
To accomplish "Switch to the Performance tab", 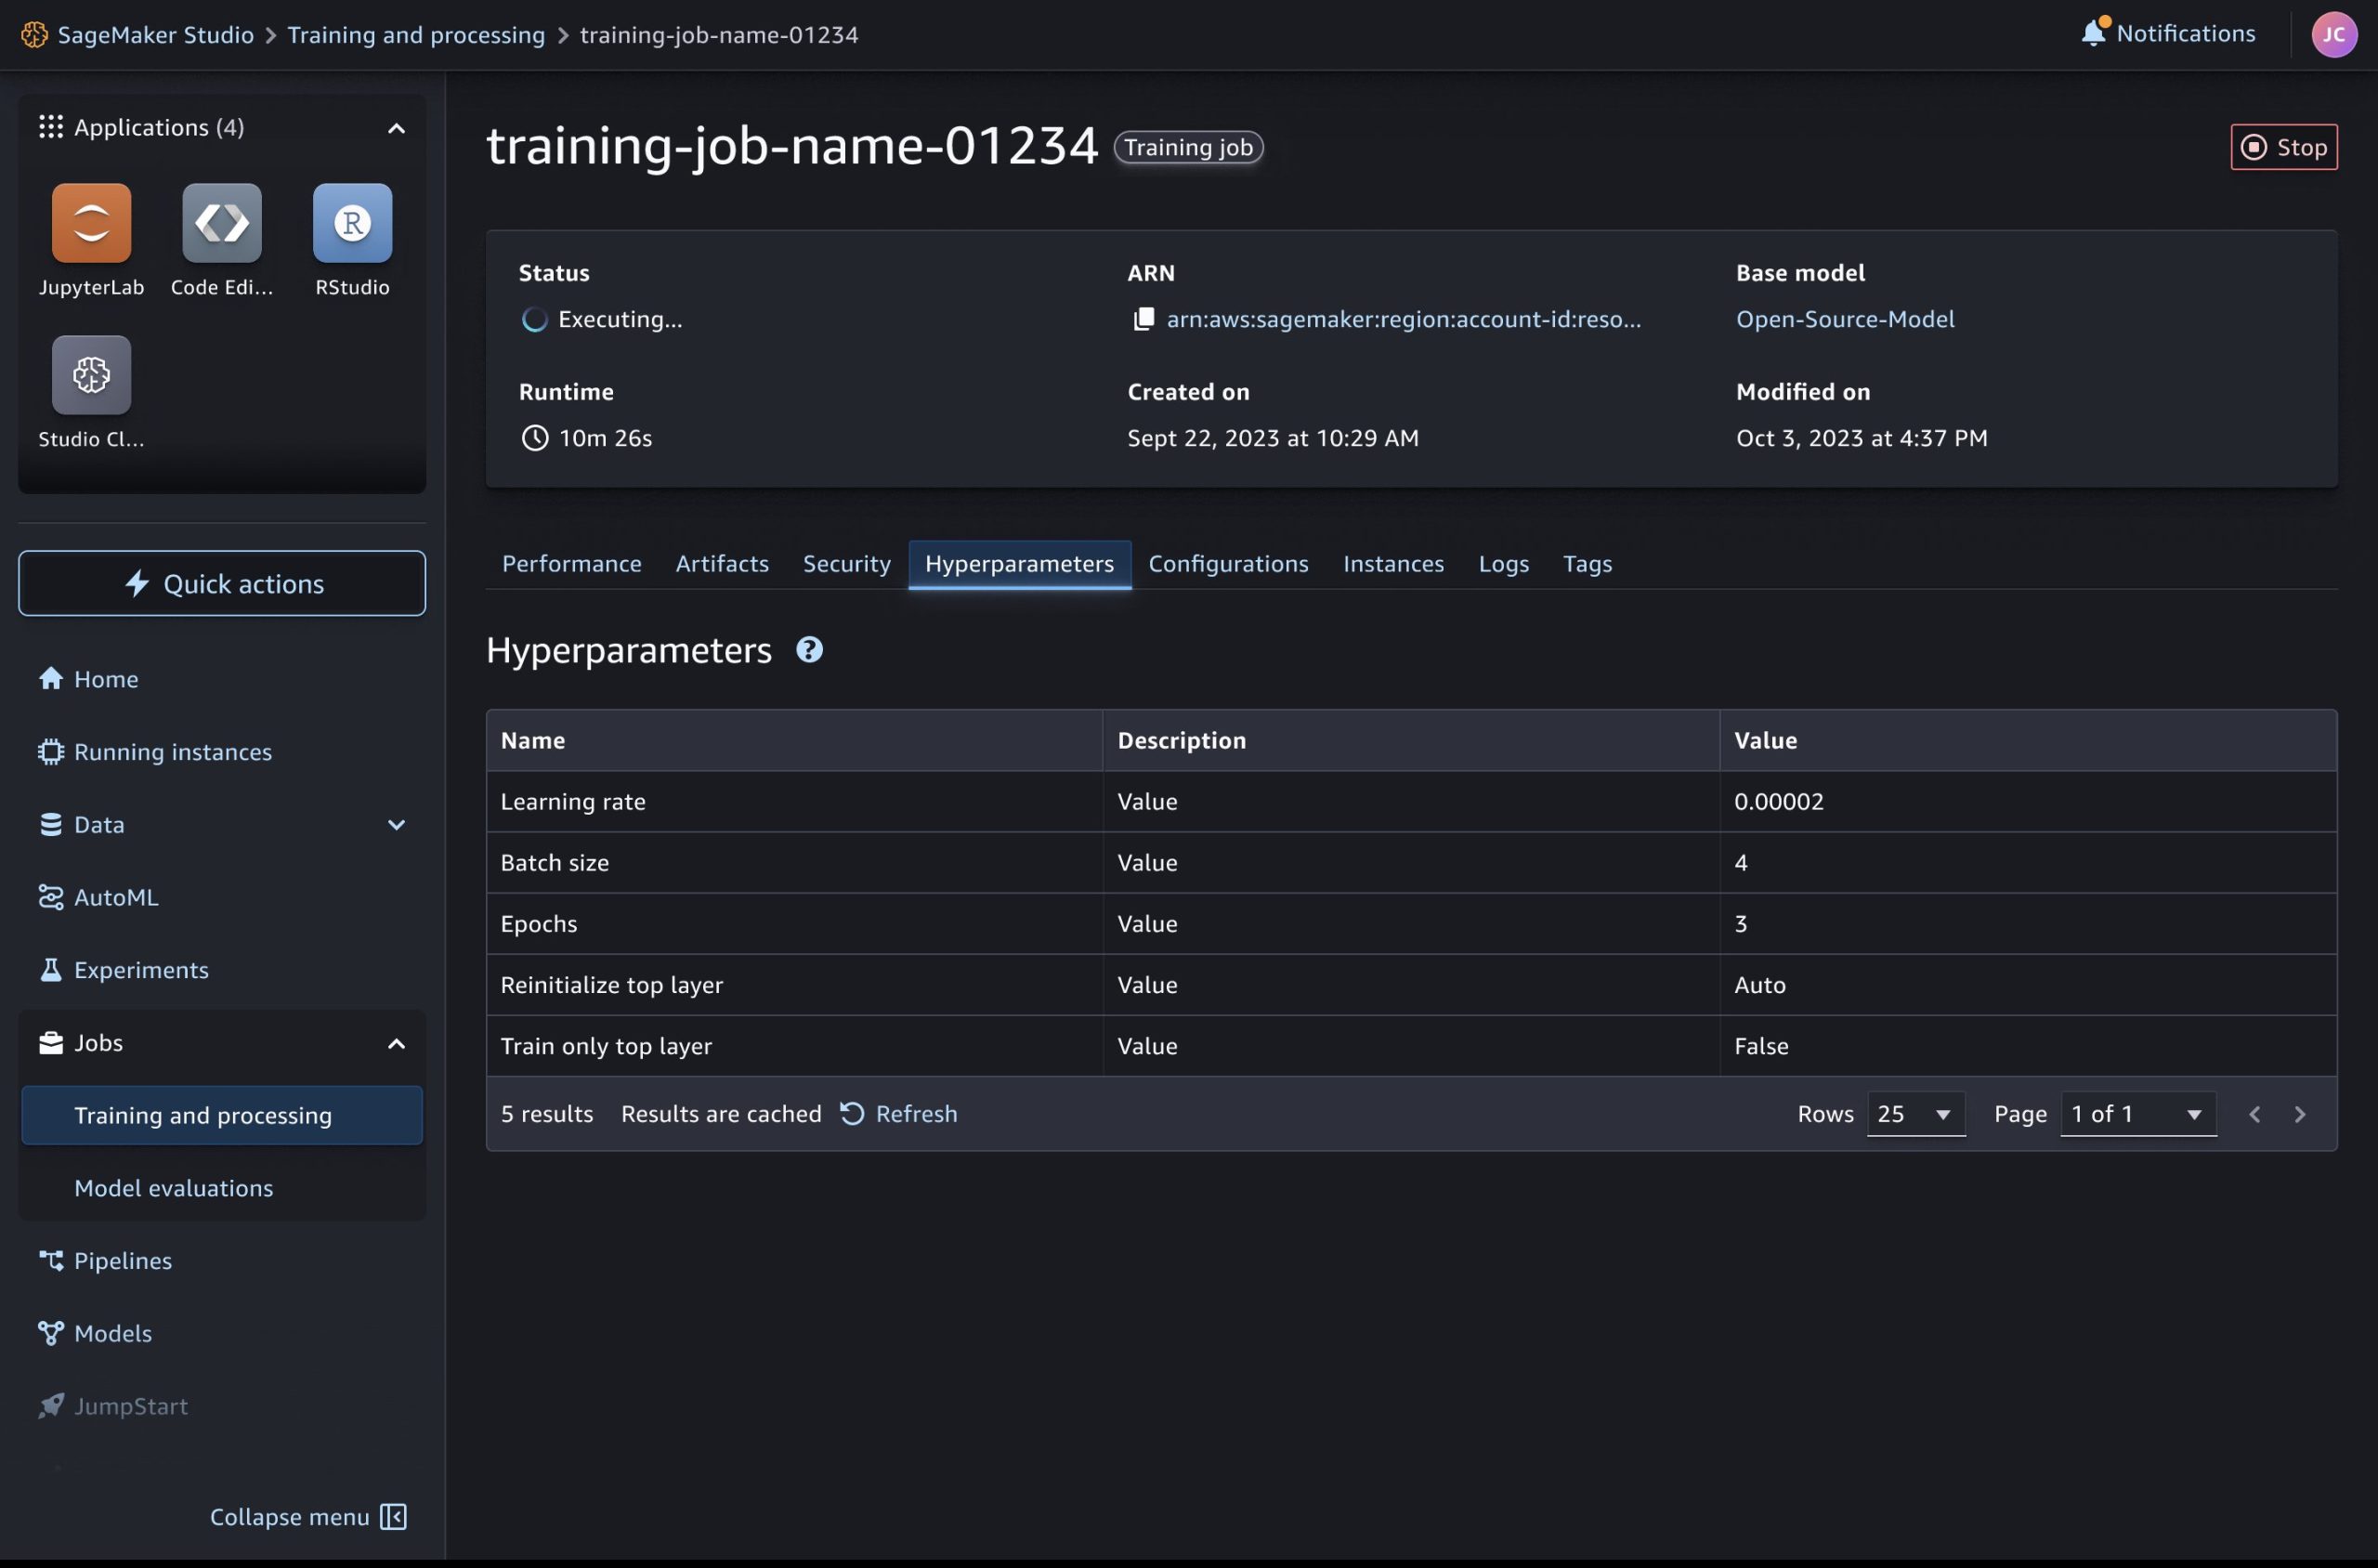I will (x=571, y=564).
